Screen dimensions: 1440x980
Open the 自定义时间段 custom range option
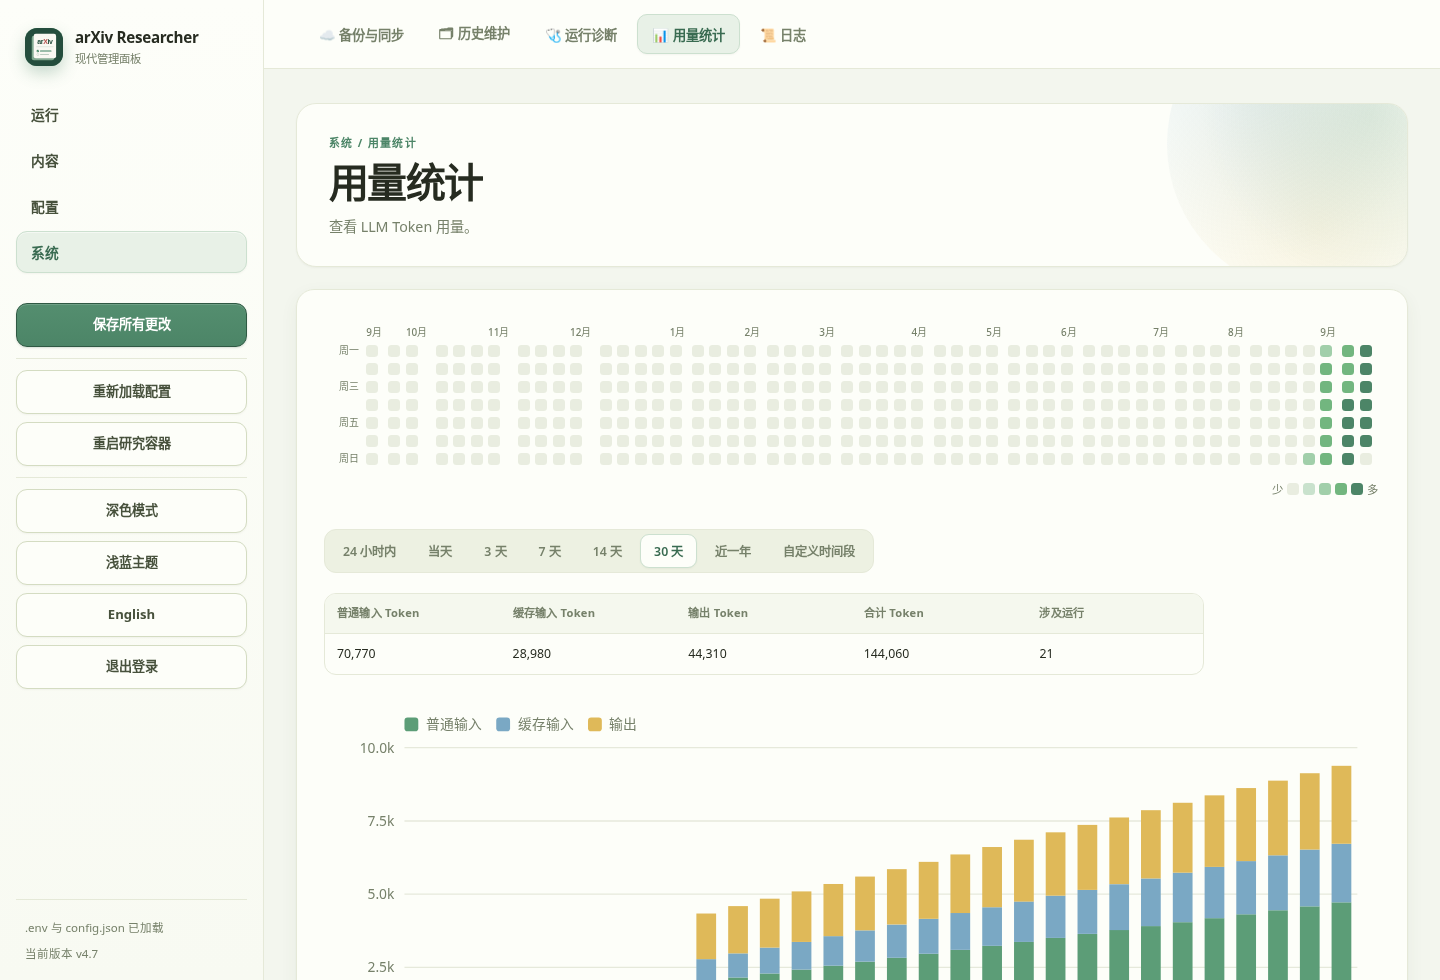(x=818, y=551)
